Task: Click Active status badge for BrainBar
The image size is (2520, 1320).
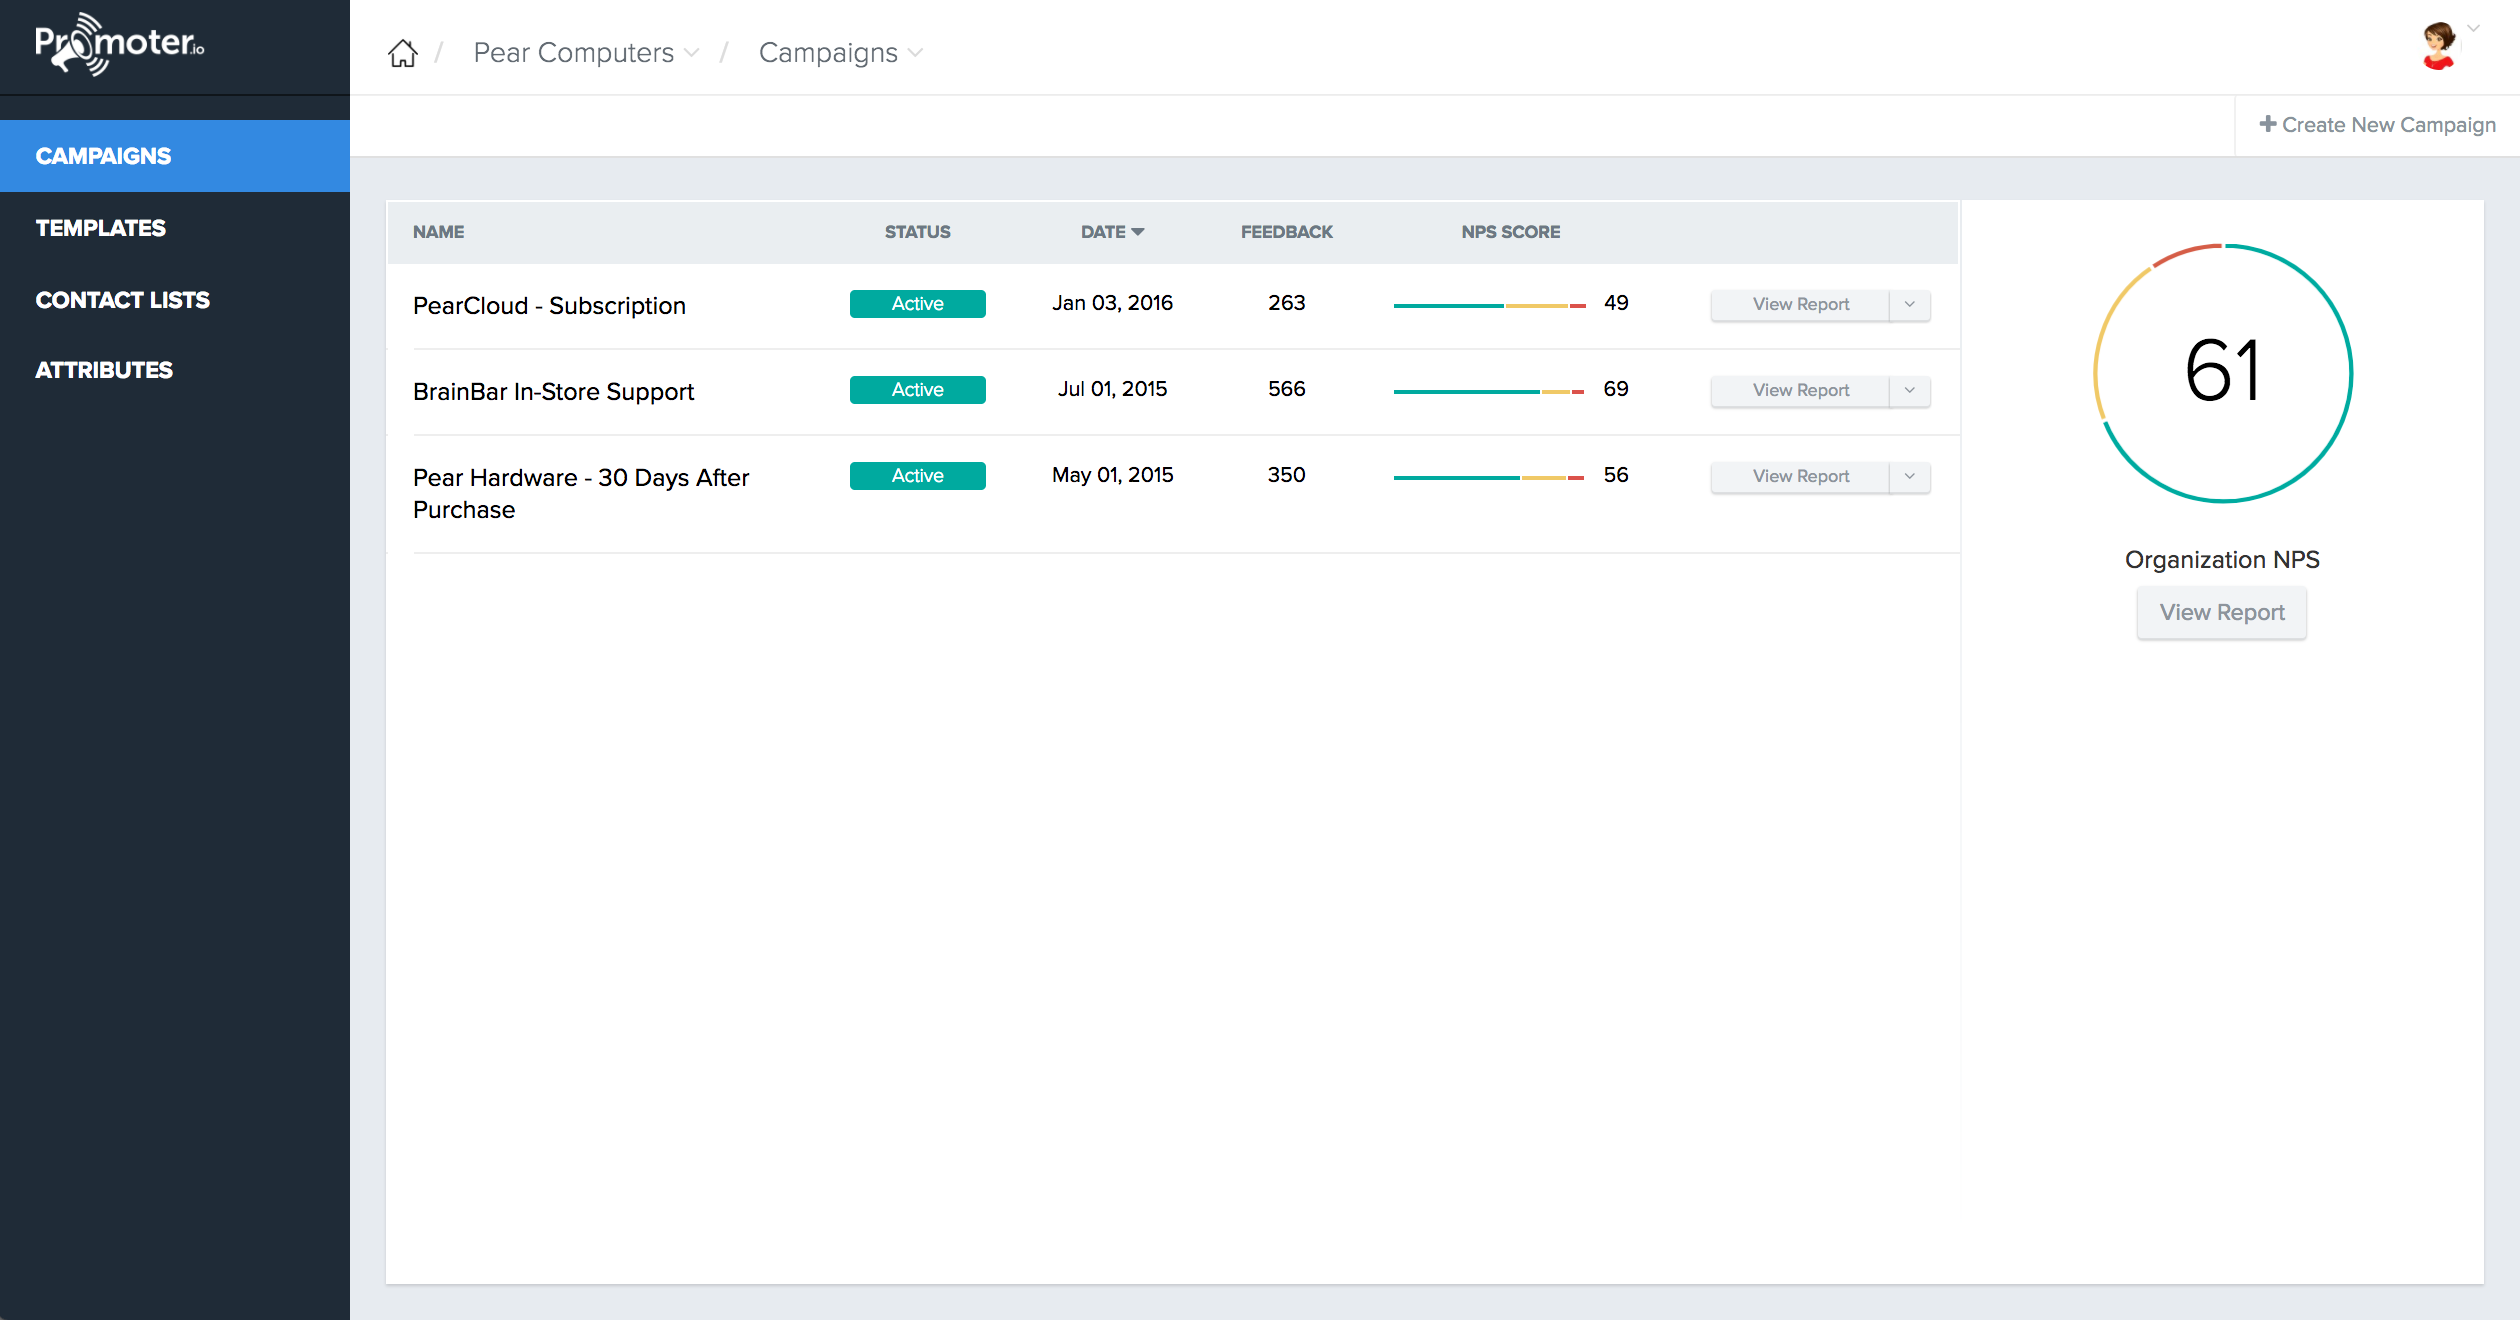Action: (917, 390)
